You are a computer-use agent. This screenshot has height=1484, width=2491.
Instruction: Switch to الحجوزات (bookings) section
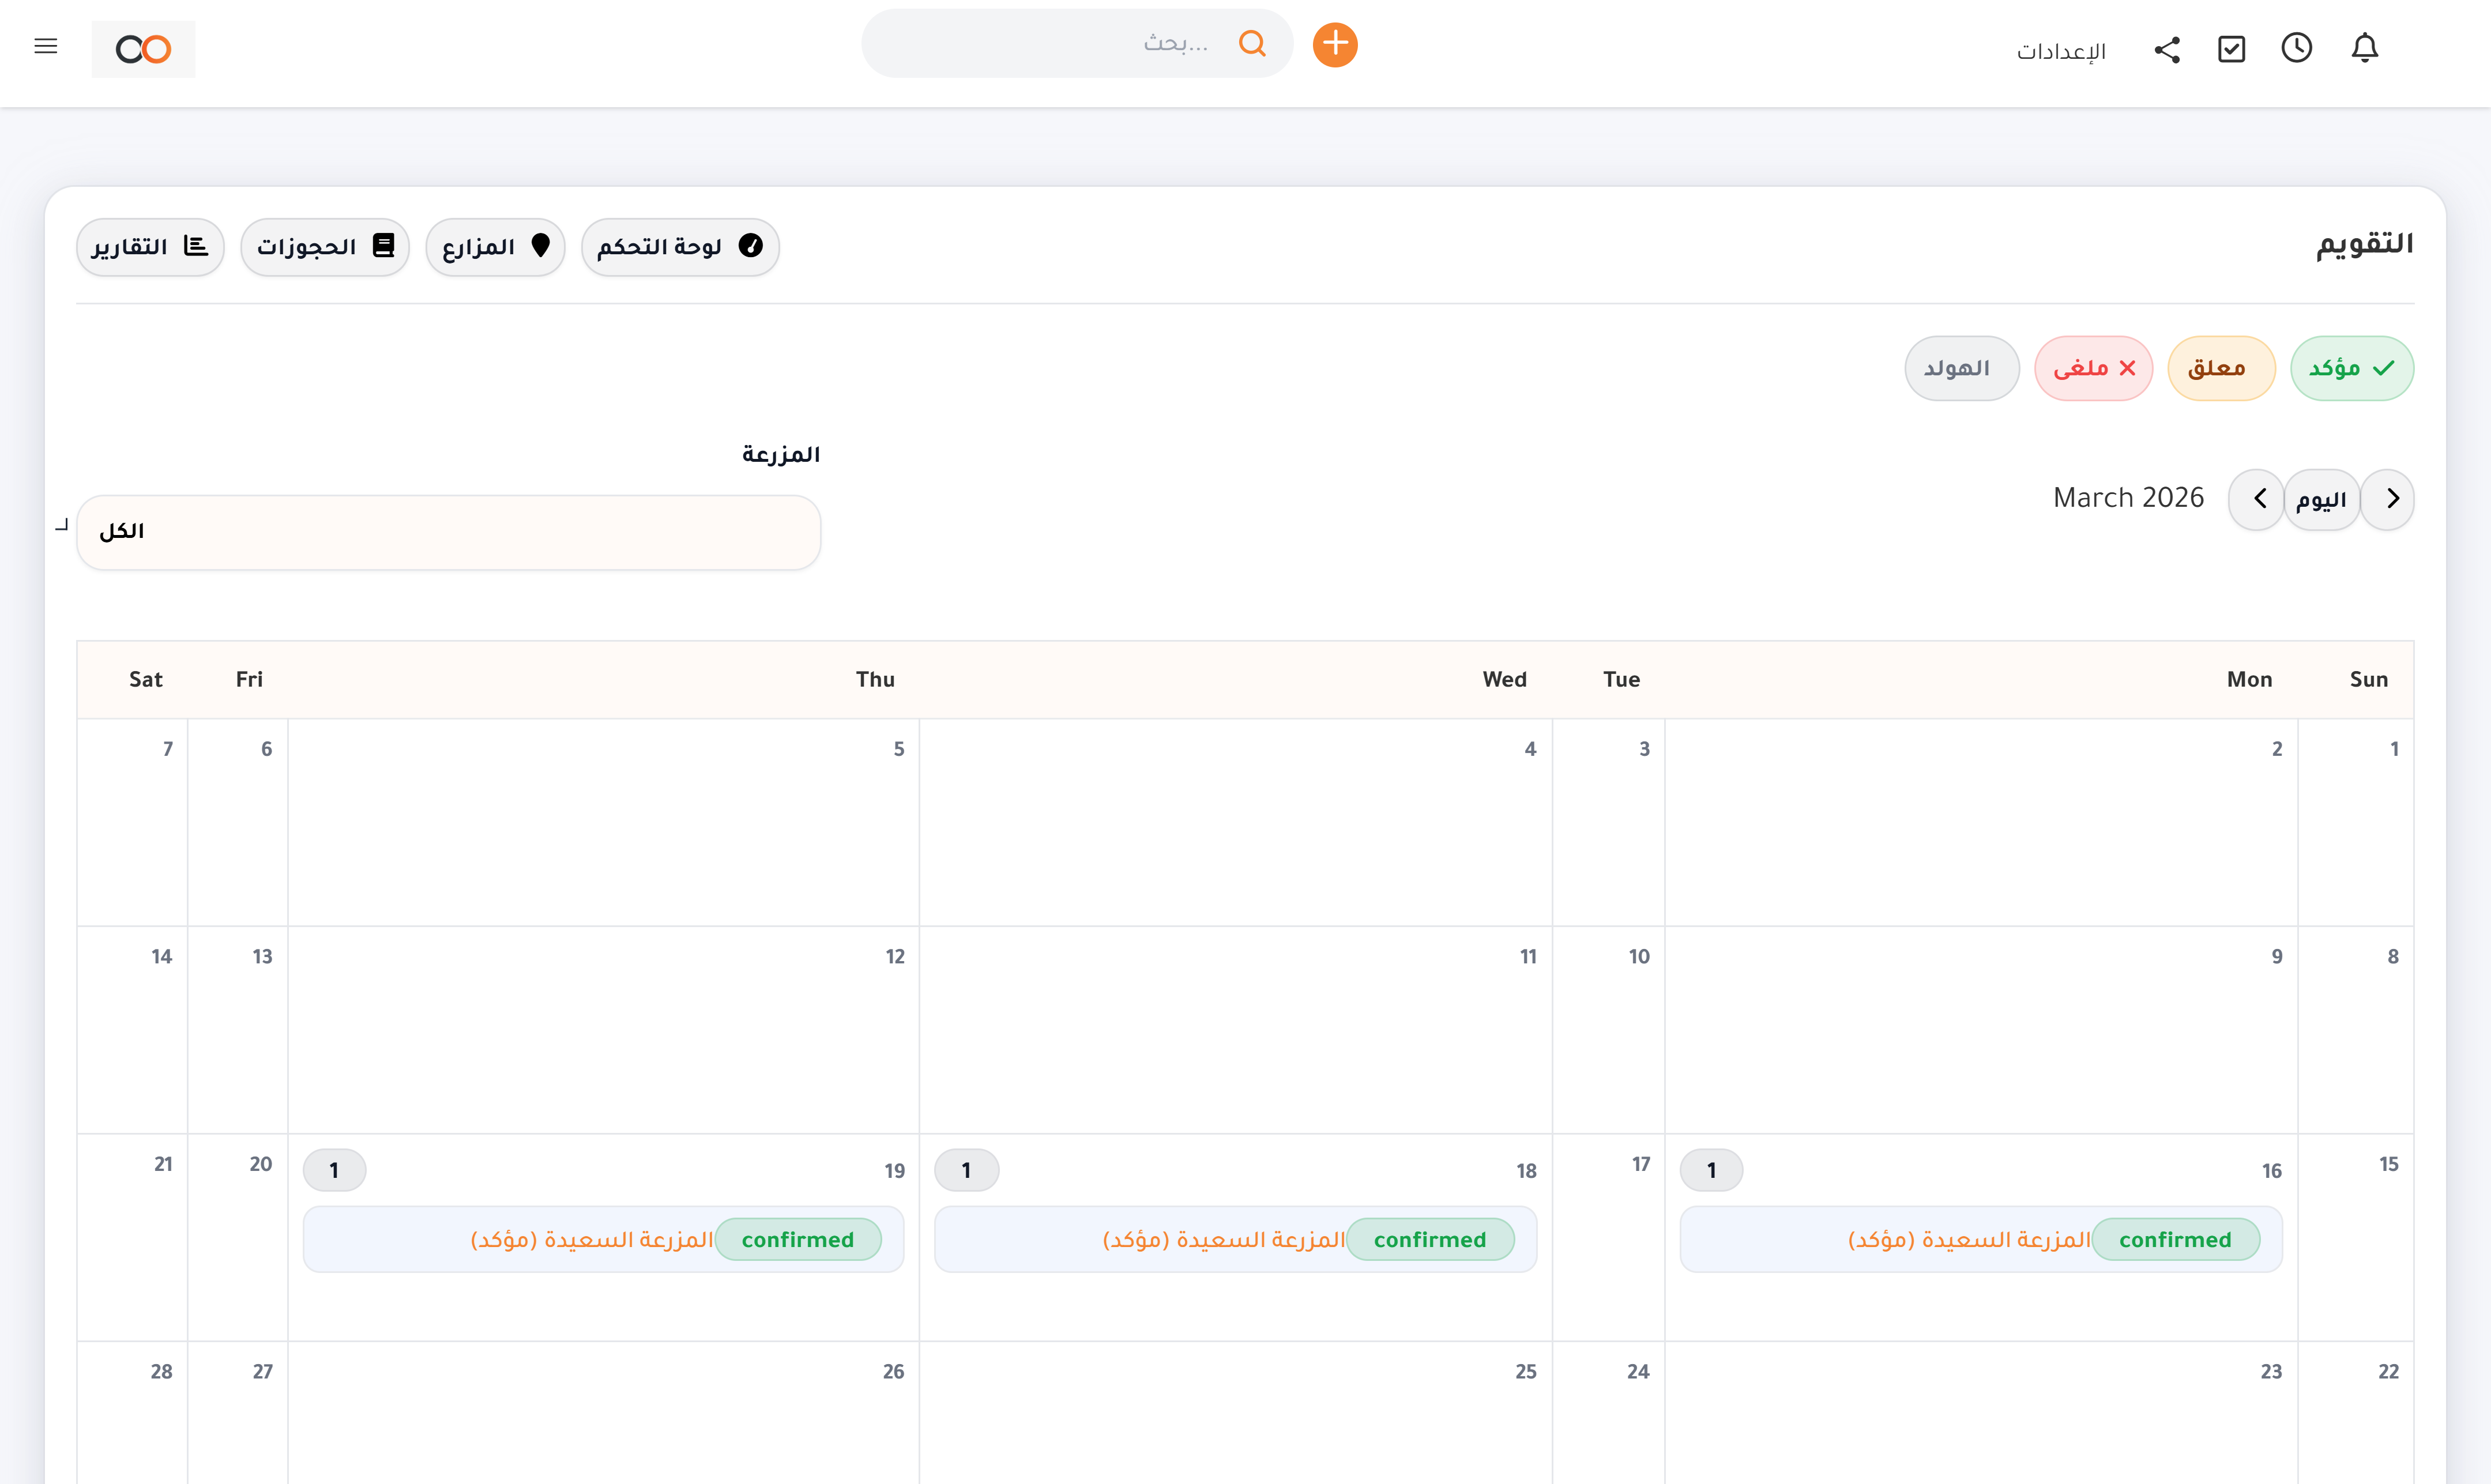(x=324, y=246)
